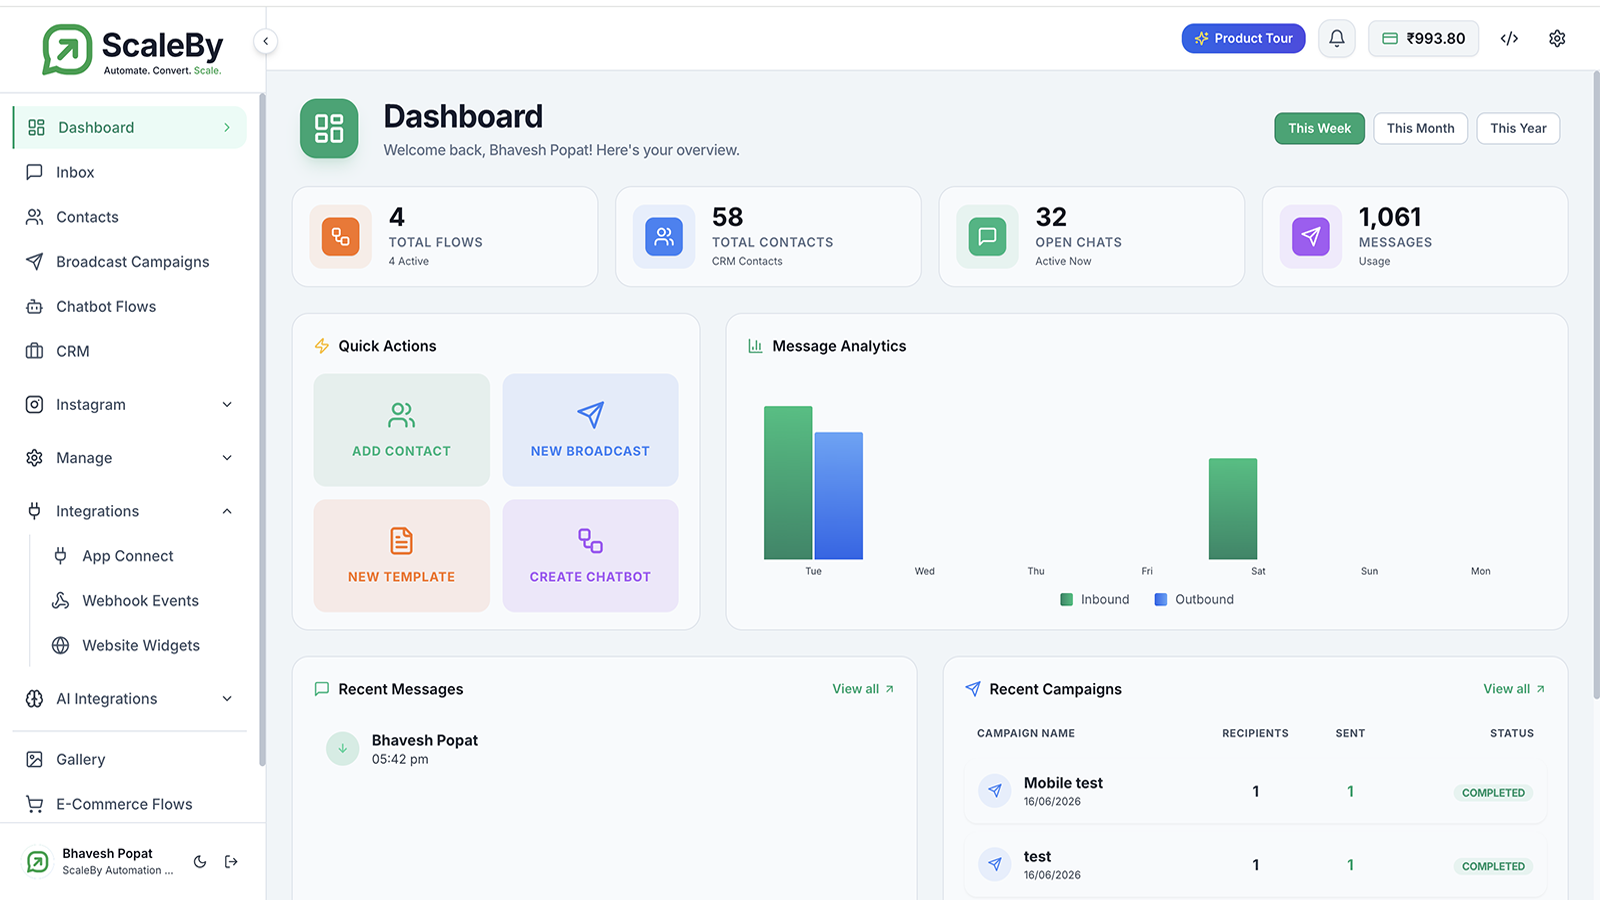Start the Product Tour

tap(1243, 39)
